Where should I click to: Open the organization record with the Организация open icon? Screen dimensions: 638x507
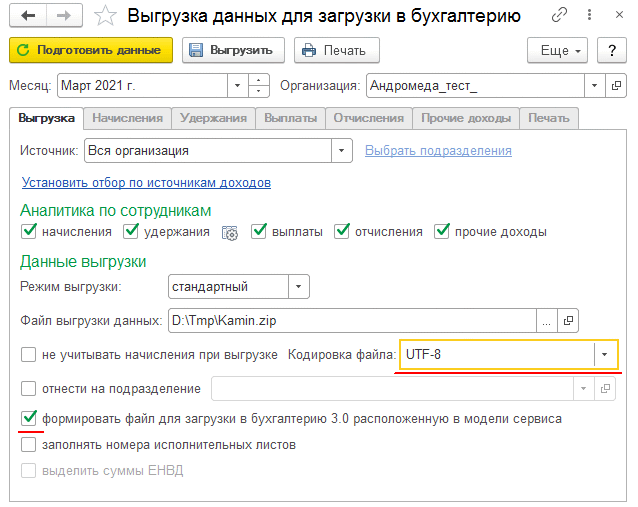tap(616, 85)
